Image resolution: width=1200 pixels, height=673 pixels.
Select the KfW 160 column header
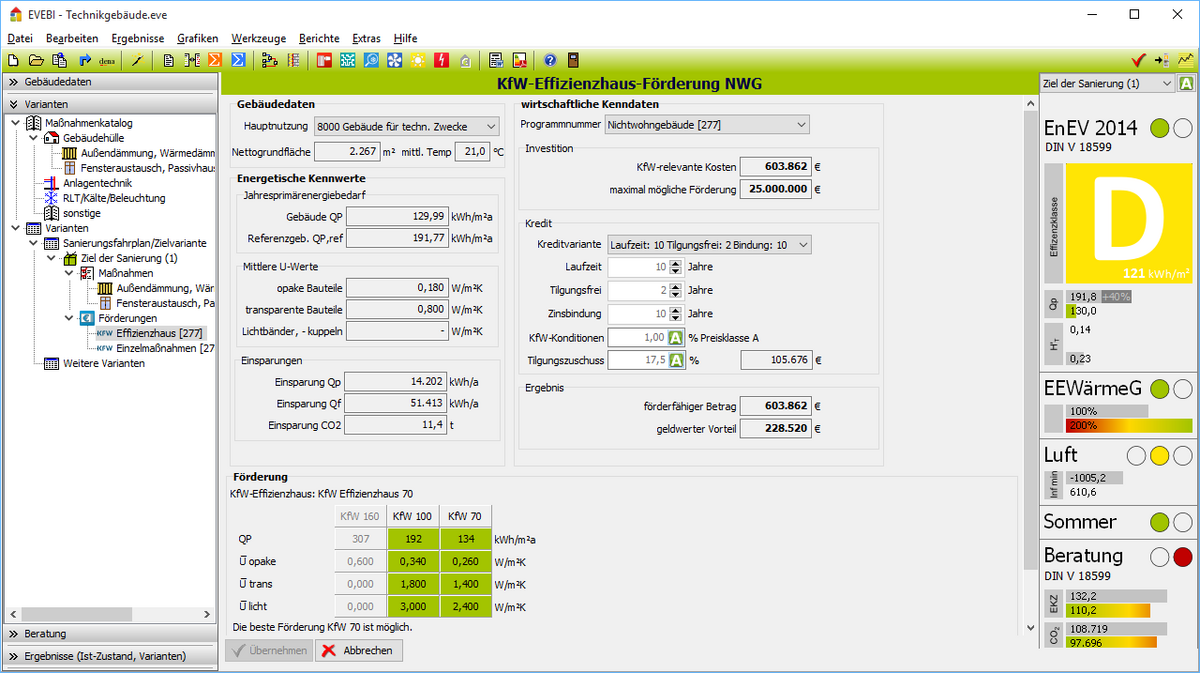[358, 516]
